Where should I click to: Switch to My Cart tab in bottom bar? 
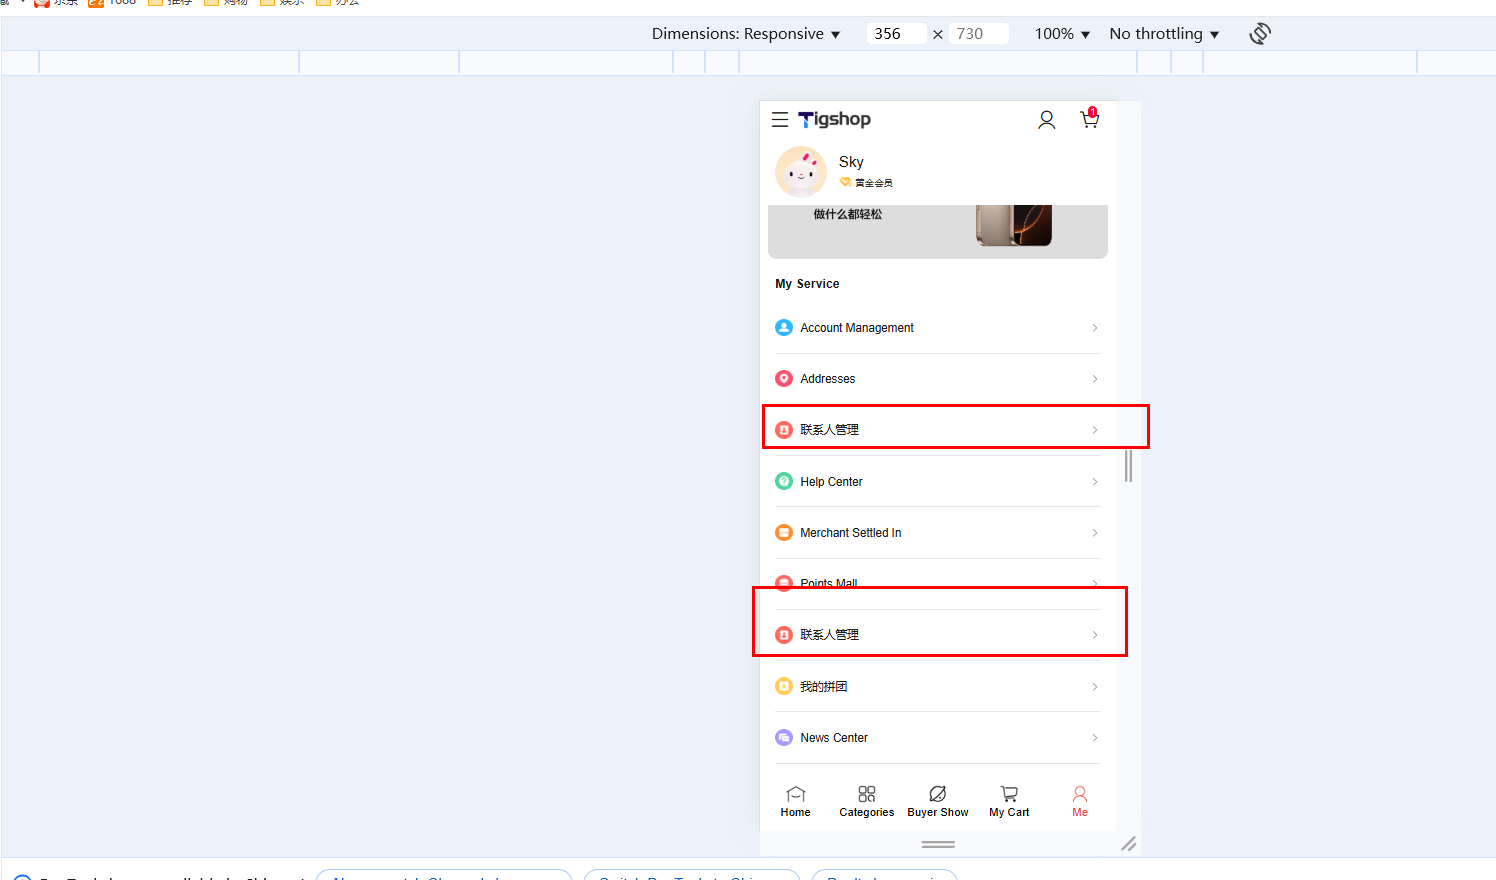tap(1009, 801)
